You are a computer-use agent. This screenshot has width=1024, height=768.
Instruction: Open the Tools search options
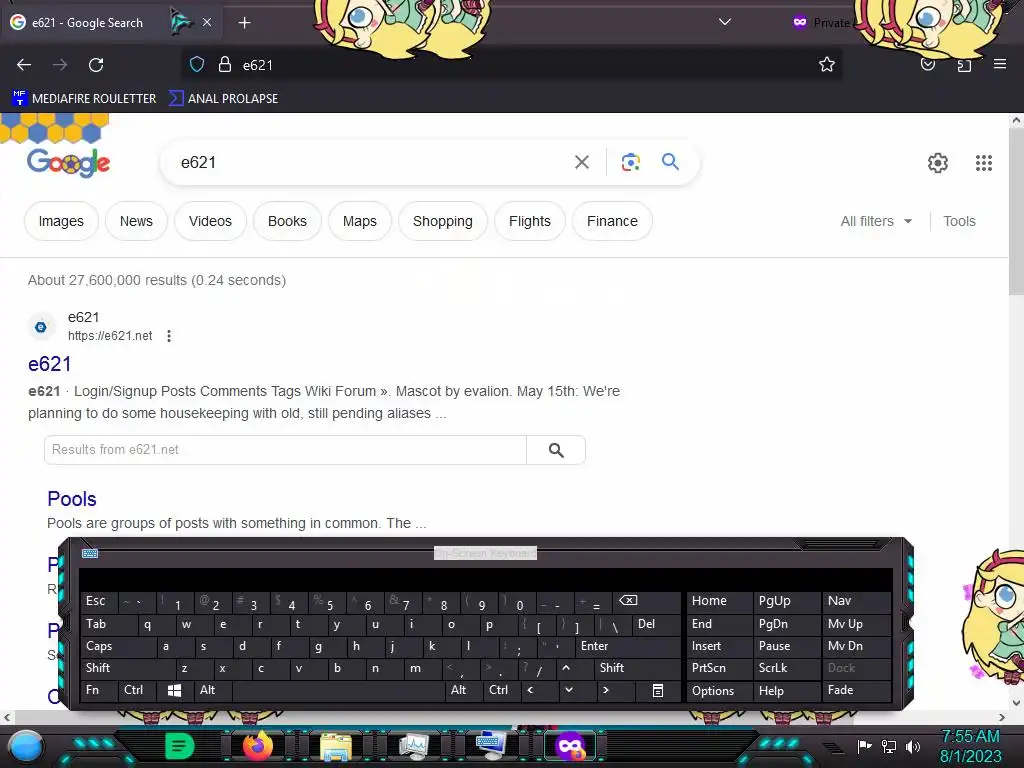959,221
